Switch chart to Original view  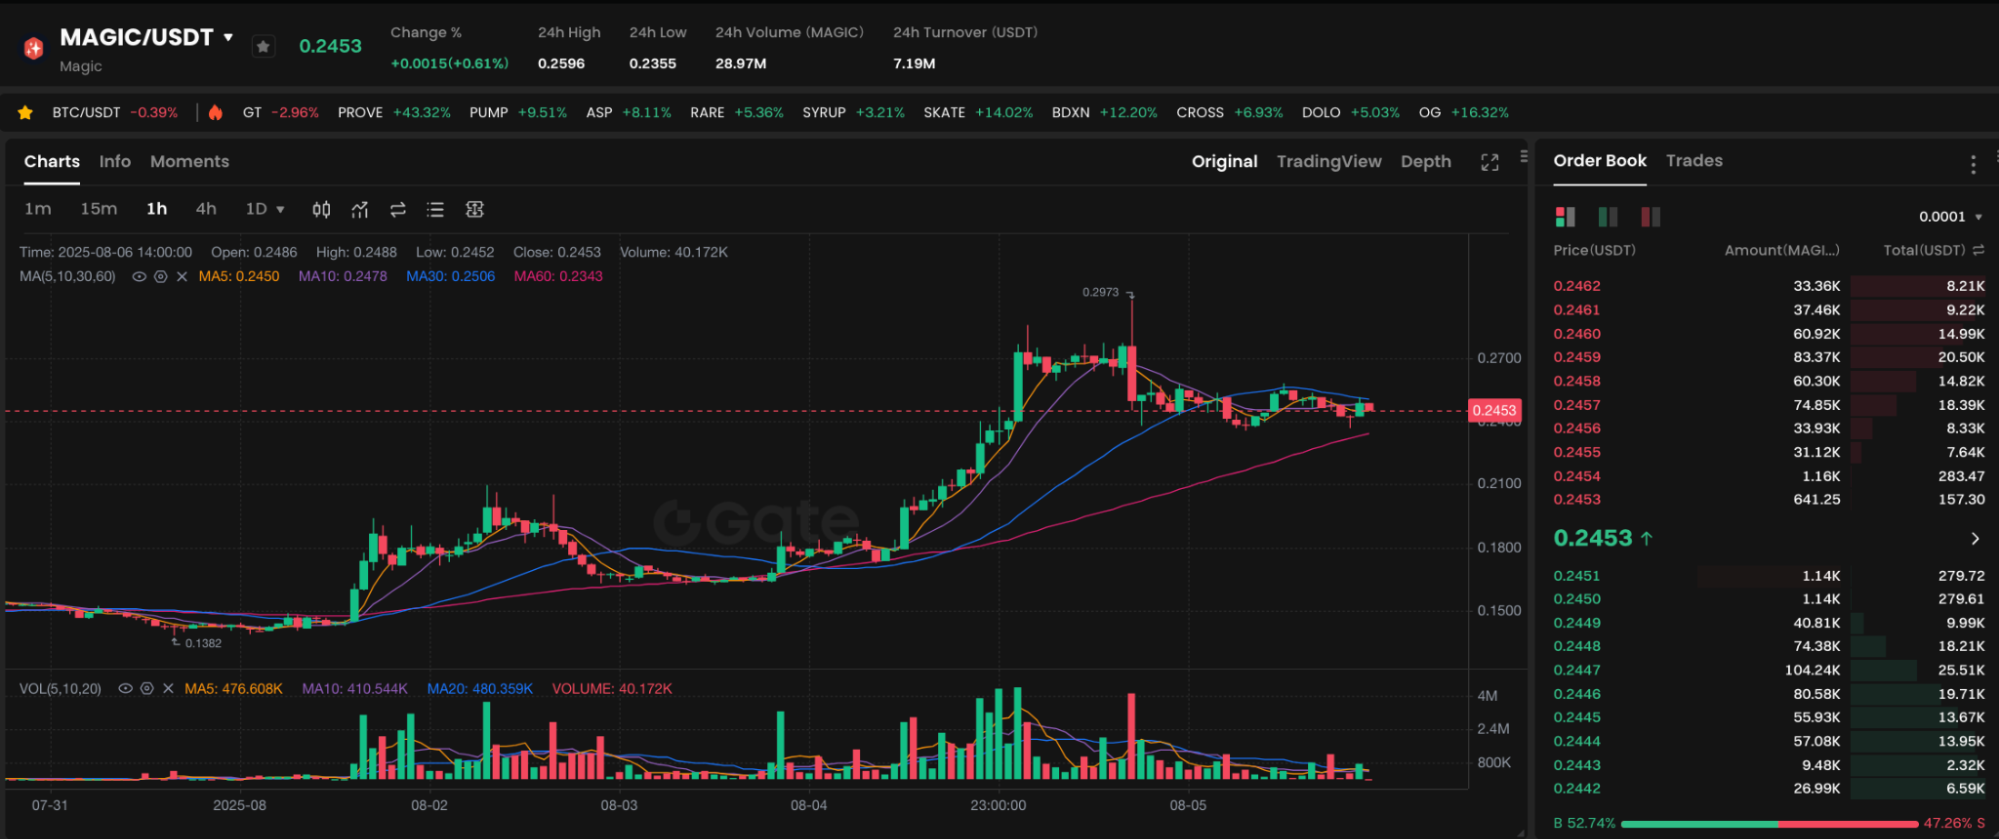point(1224,161)
